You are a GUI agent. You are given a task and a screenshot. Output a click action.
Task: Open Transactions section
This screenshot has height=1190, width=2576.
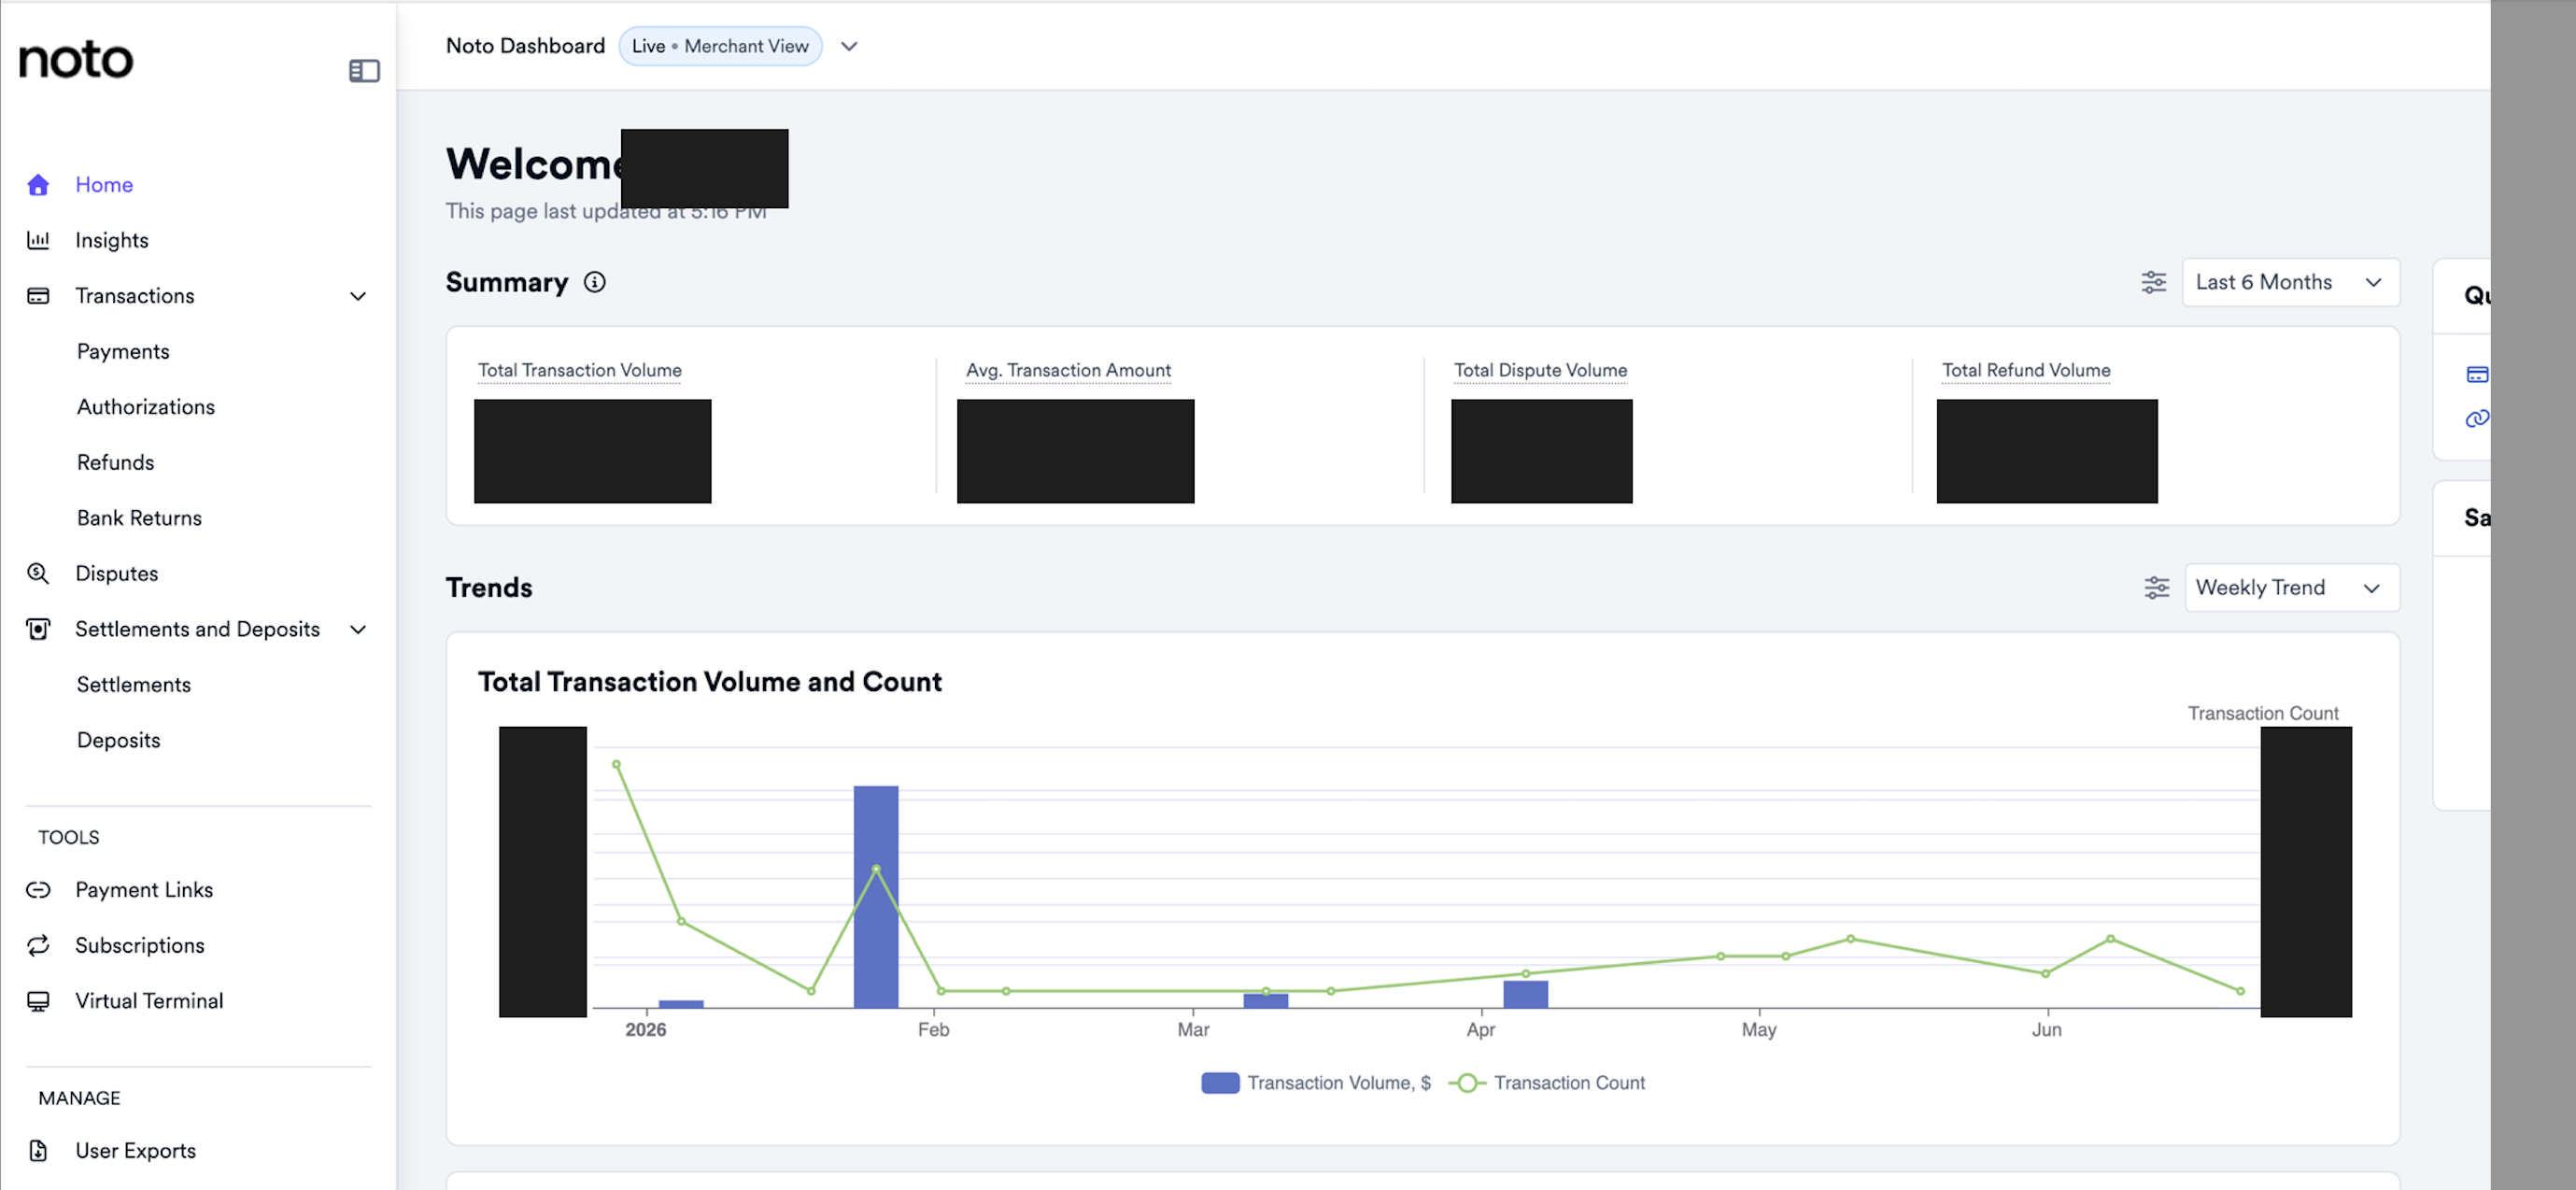pos(135,296)
